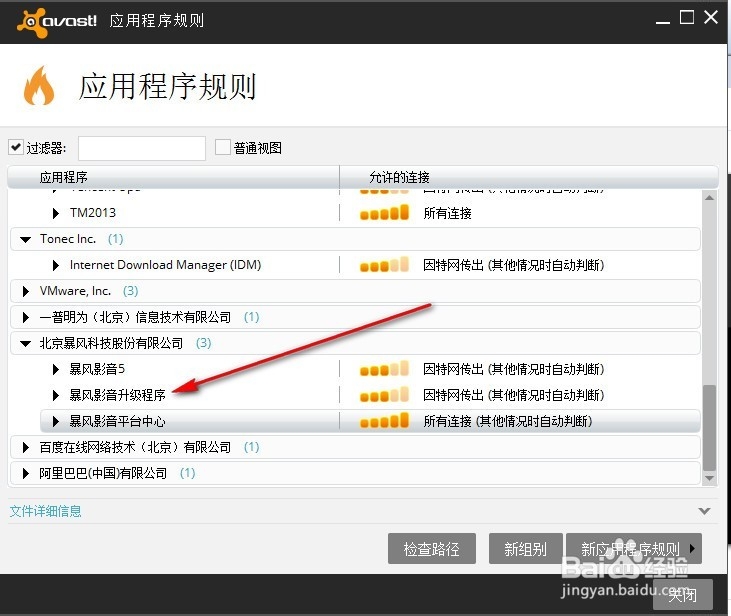
Task: Expand the TM2013 application row
Action: pyautogui.click(x=56, y=214)
